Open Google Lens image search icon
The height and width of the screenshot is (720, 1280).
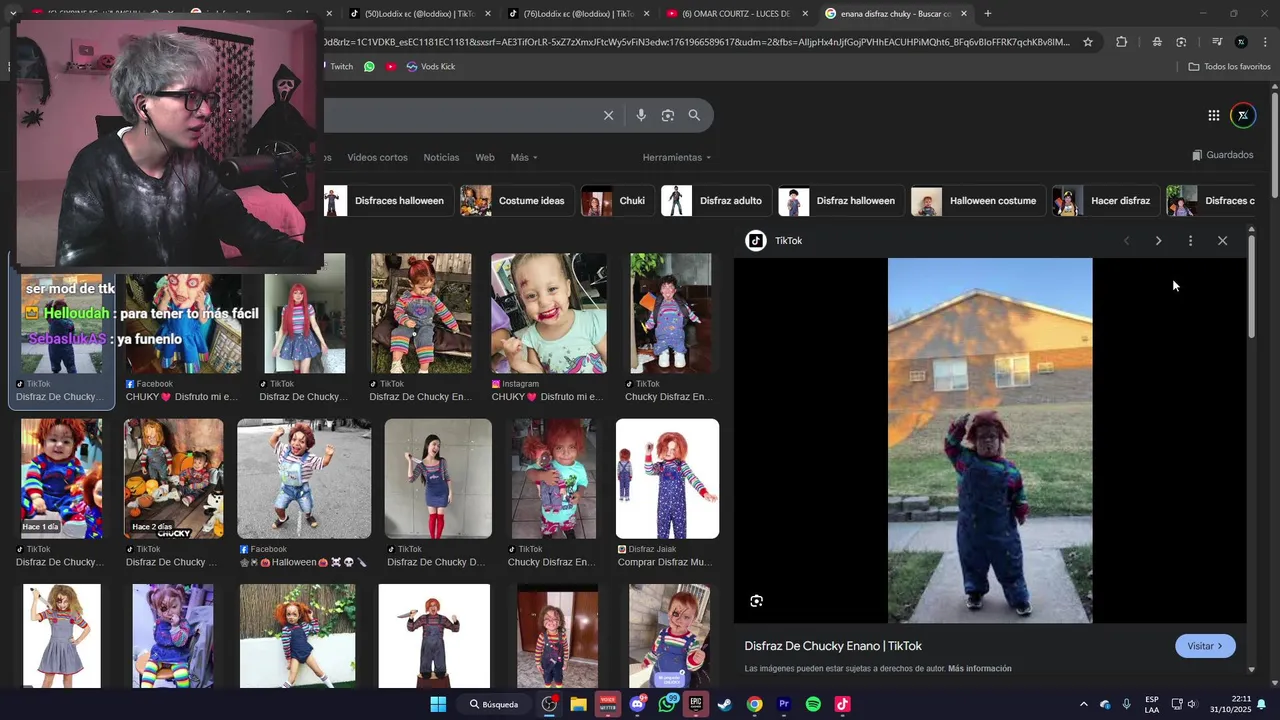pyautogui.click(x=668, y=115)
